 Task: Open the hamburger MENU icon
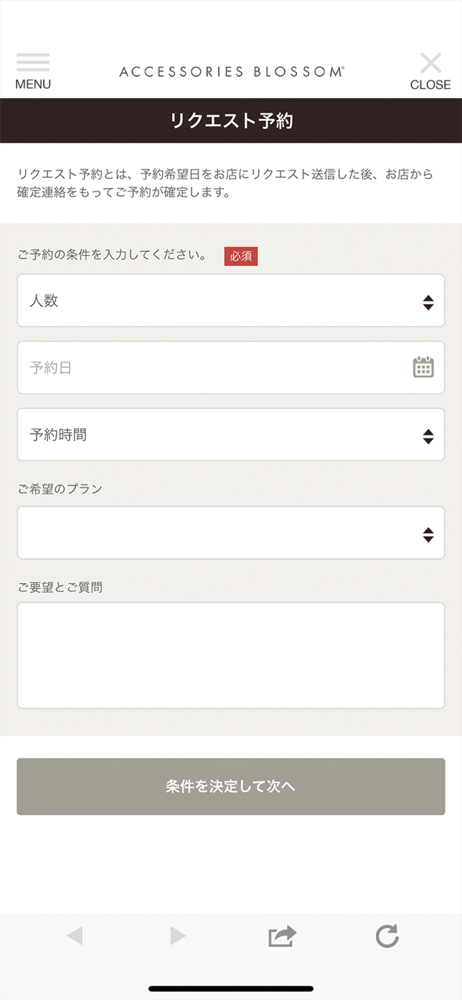click(33, 62)
